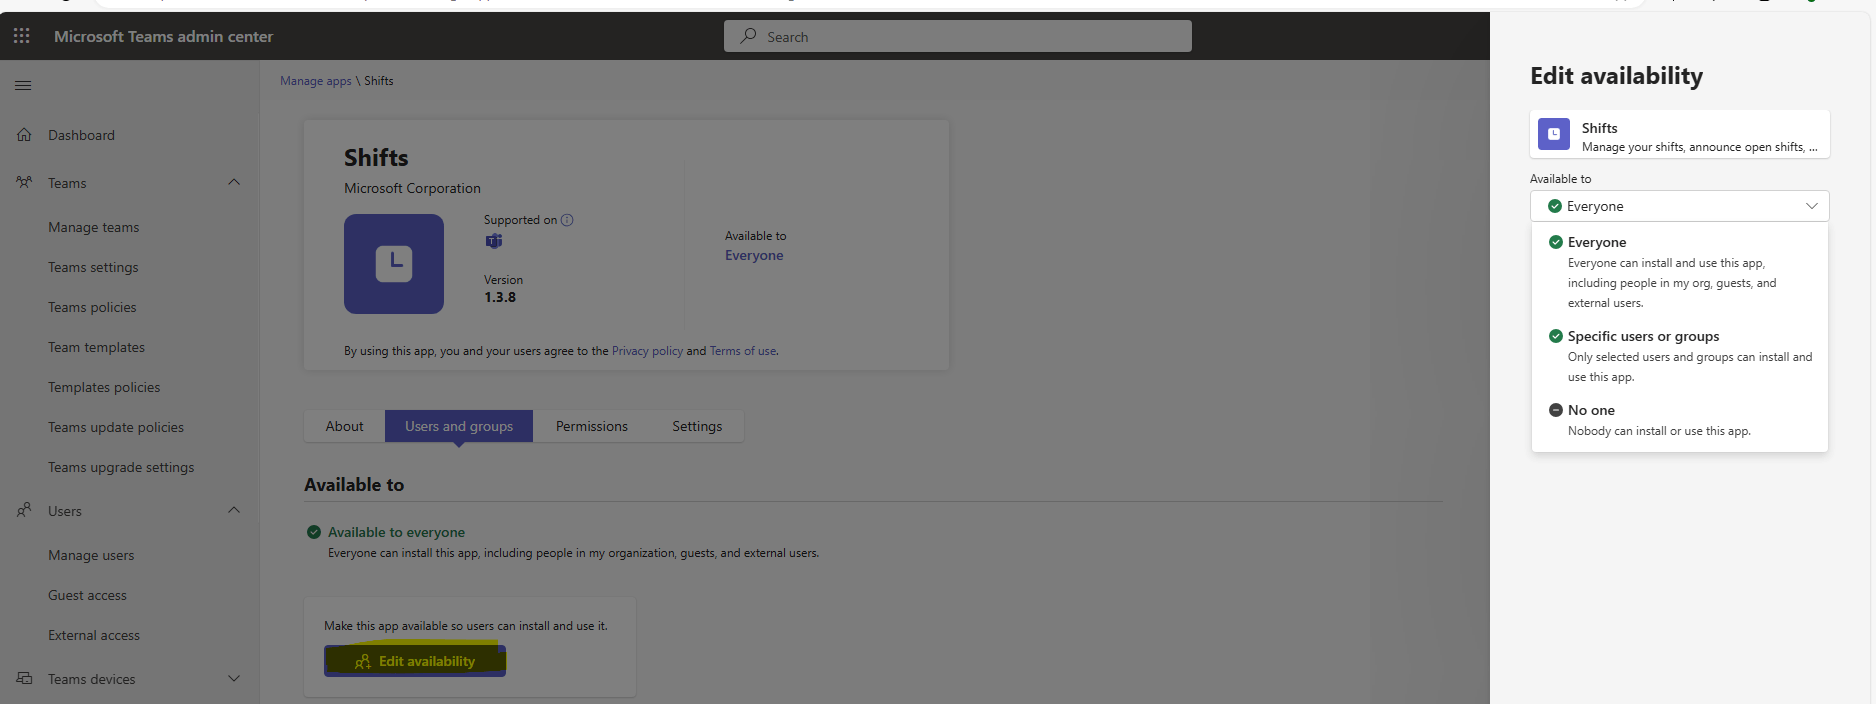This screenshot has height=704, width=1876.
Task: Collapse the Teams section chevron
Action: [x=234, y=182]
